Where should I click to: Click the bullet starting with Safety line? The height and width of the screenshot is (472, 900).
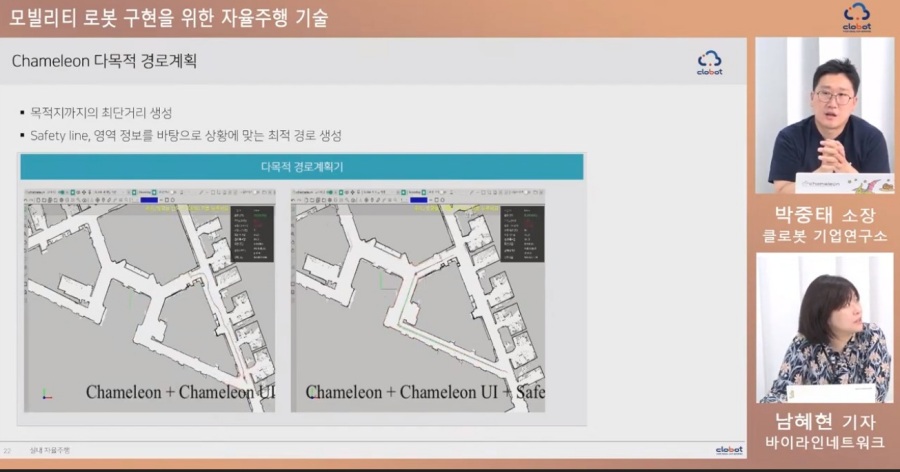click(x=185, y=136)
